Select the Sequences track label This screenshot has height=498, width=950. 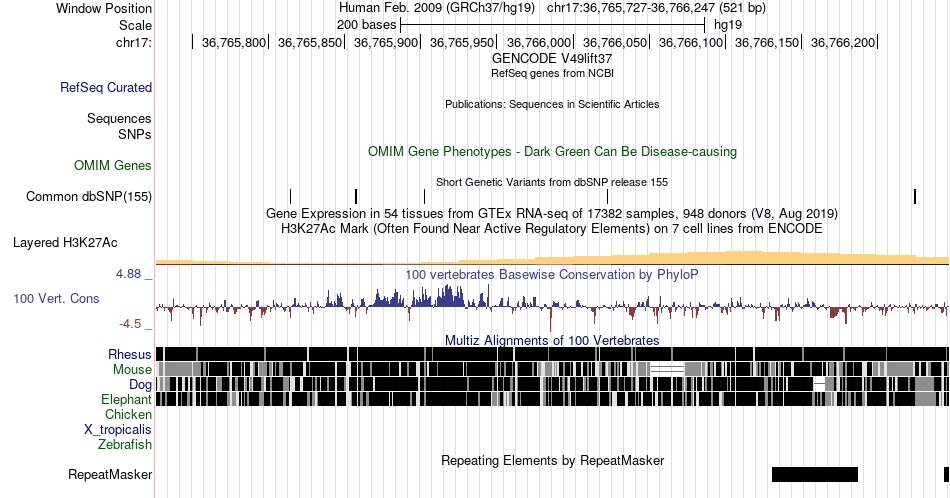pos(119,118)
